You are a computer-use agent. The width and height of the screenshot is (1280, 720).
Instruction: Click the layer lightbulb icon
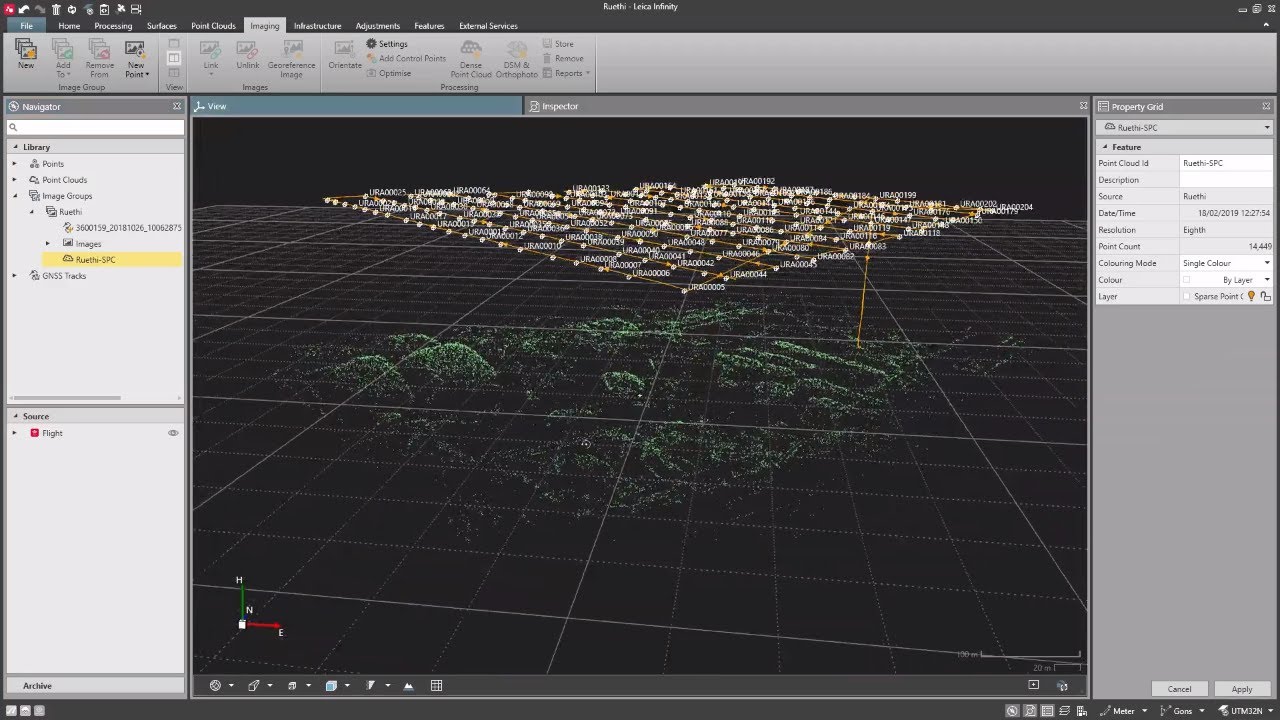[x=1251, y=297]
